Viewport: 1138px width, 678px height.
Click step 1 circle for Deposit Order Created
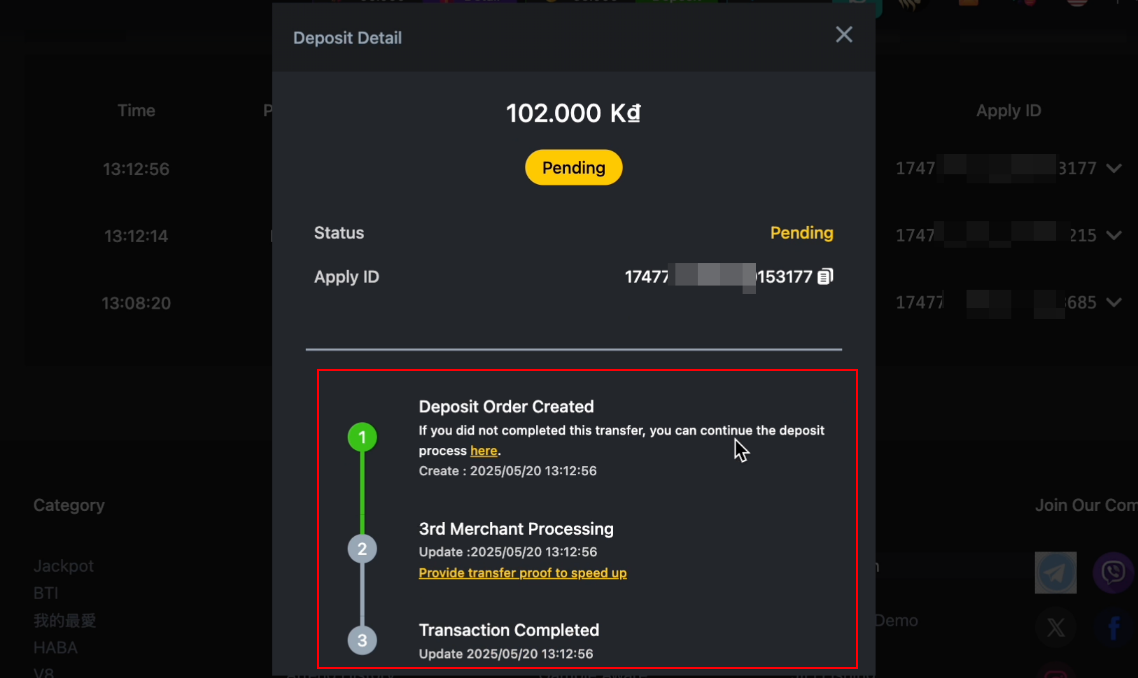point(362,436)
